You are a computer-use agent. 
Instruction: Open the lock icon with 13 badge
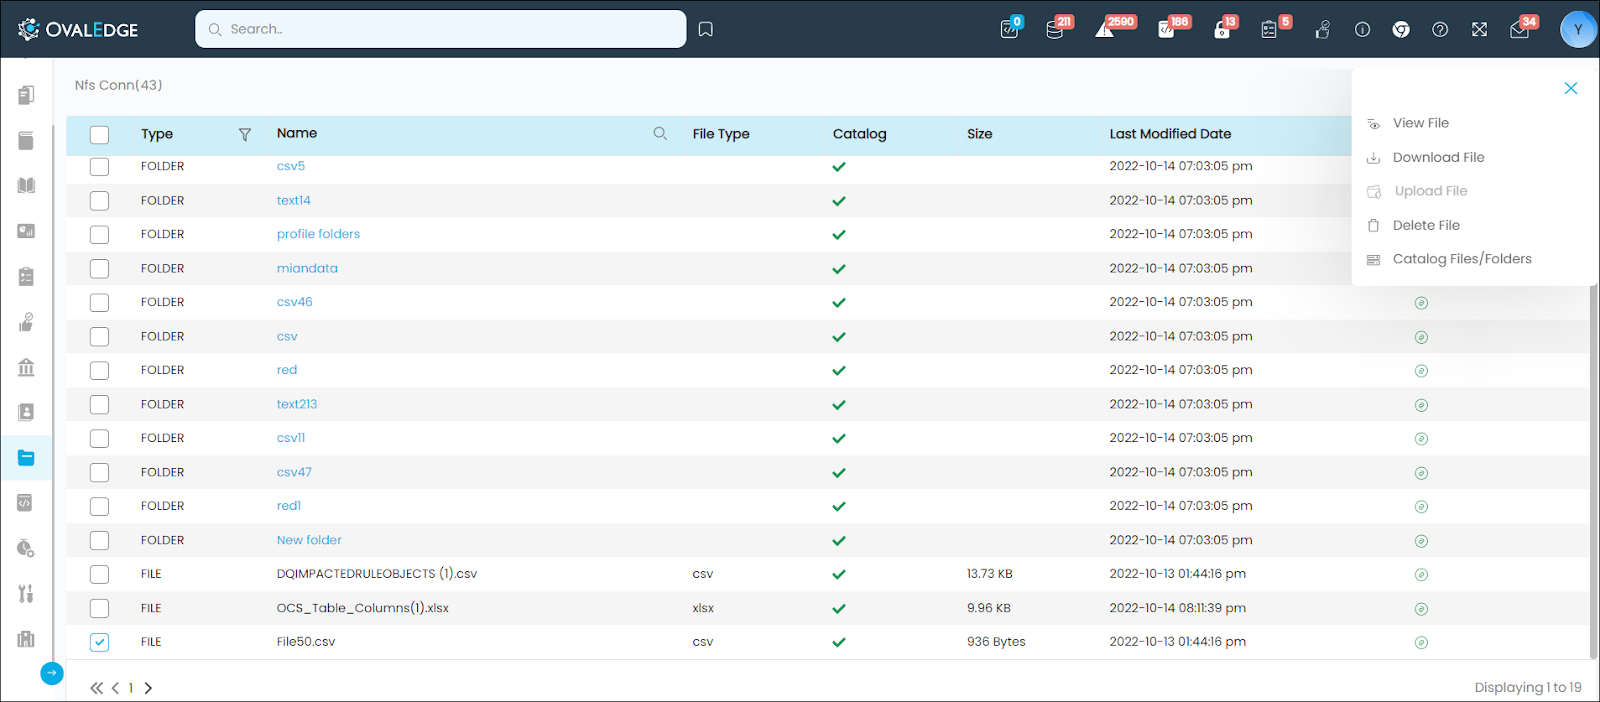point(1221,30)
